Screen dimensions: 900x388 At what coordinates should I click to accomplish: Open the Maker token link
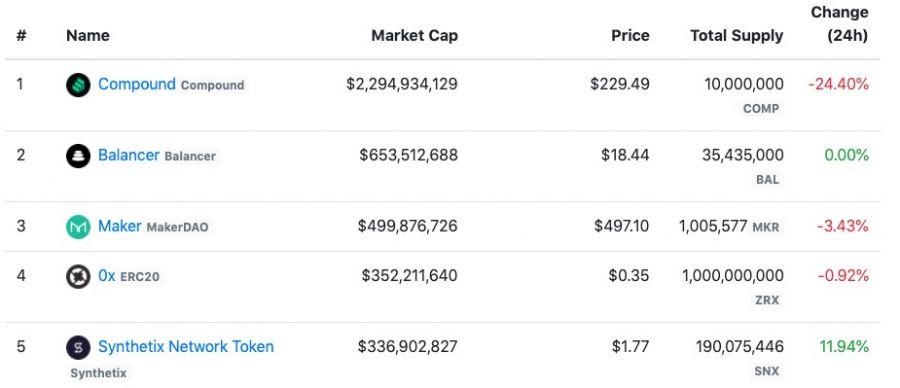point(119,226)
